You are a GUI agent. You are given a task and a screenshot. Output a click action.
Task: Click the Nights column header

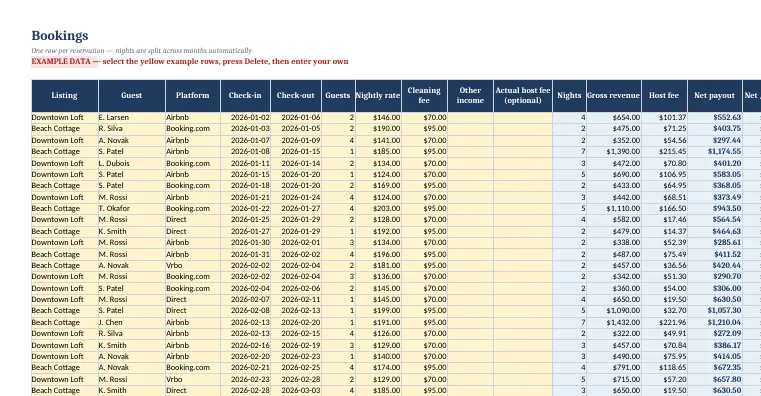coord(569,96)
